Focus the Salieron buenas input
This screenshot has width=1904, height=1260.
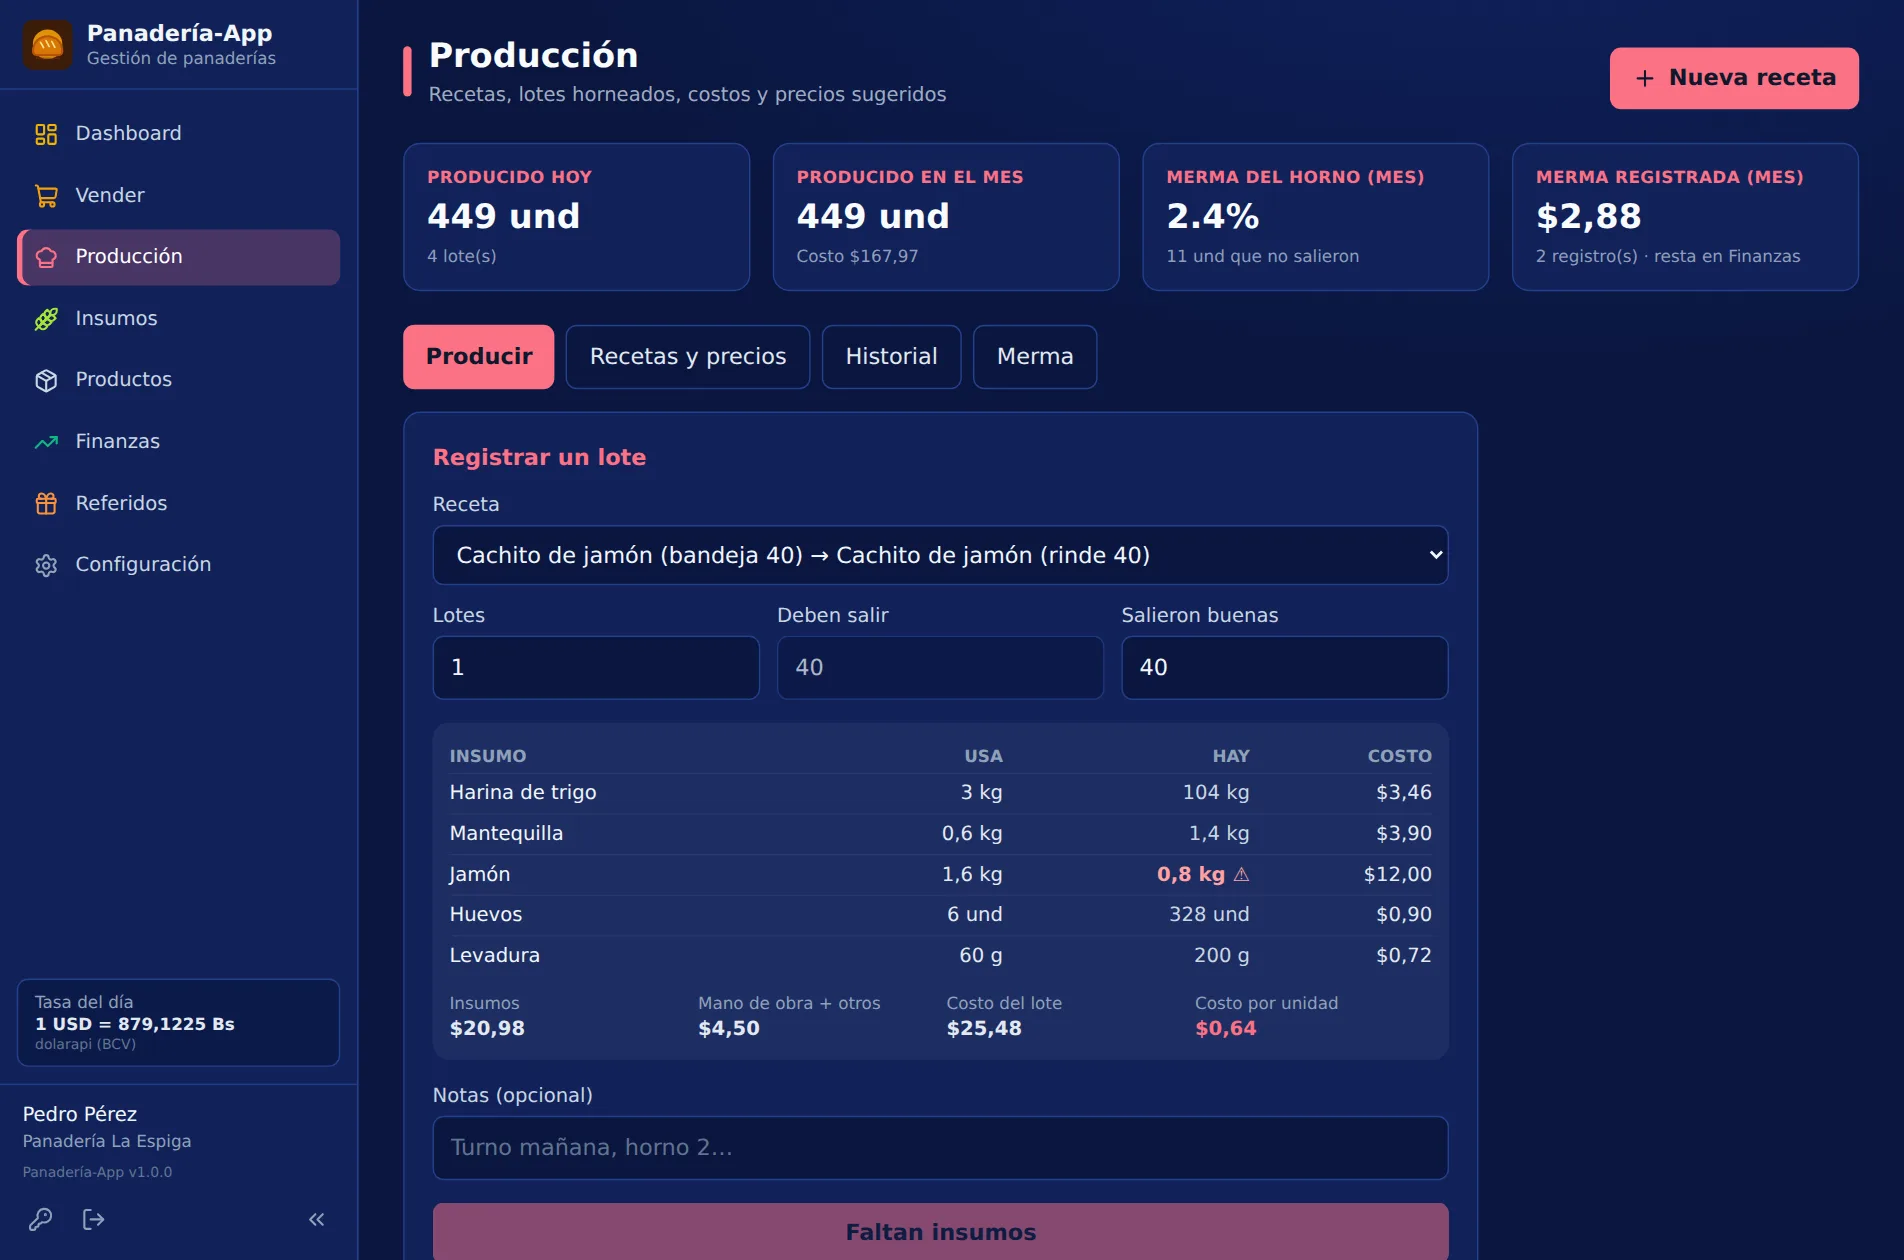coord(1284,668)
